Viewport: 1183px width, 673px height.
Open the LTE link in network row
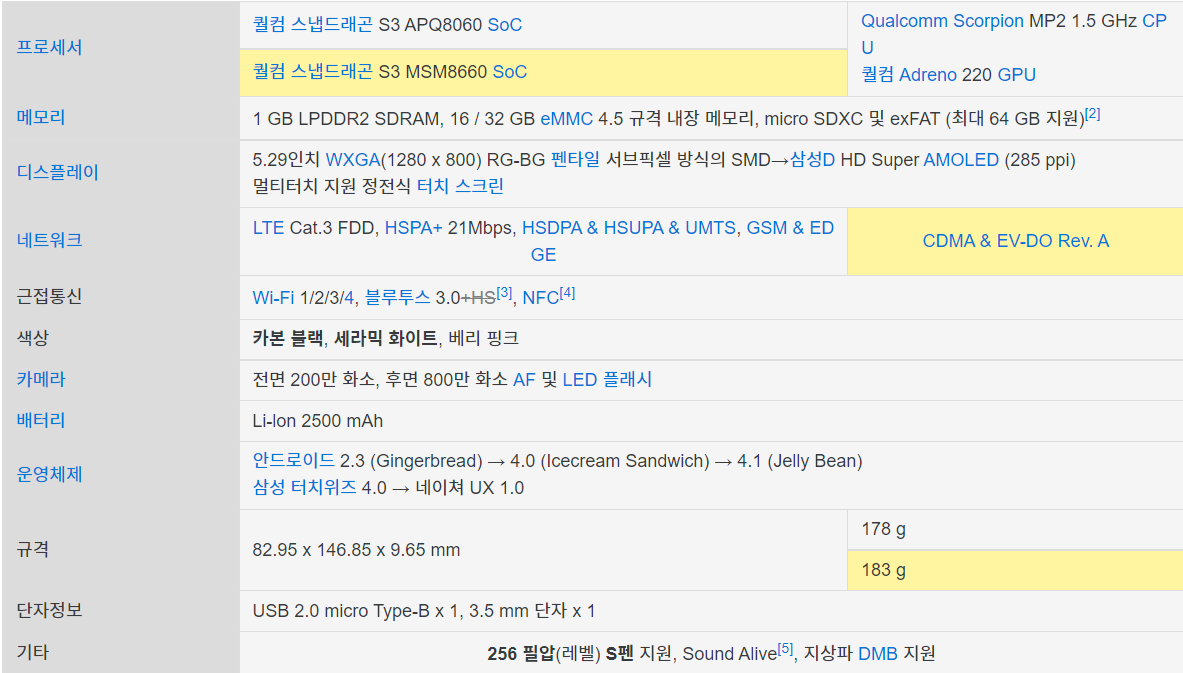coord(269,228)
